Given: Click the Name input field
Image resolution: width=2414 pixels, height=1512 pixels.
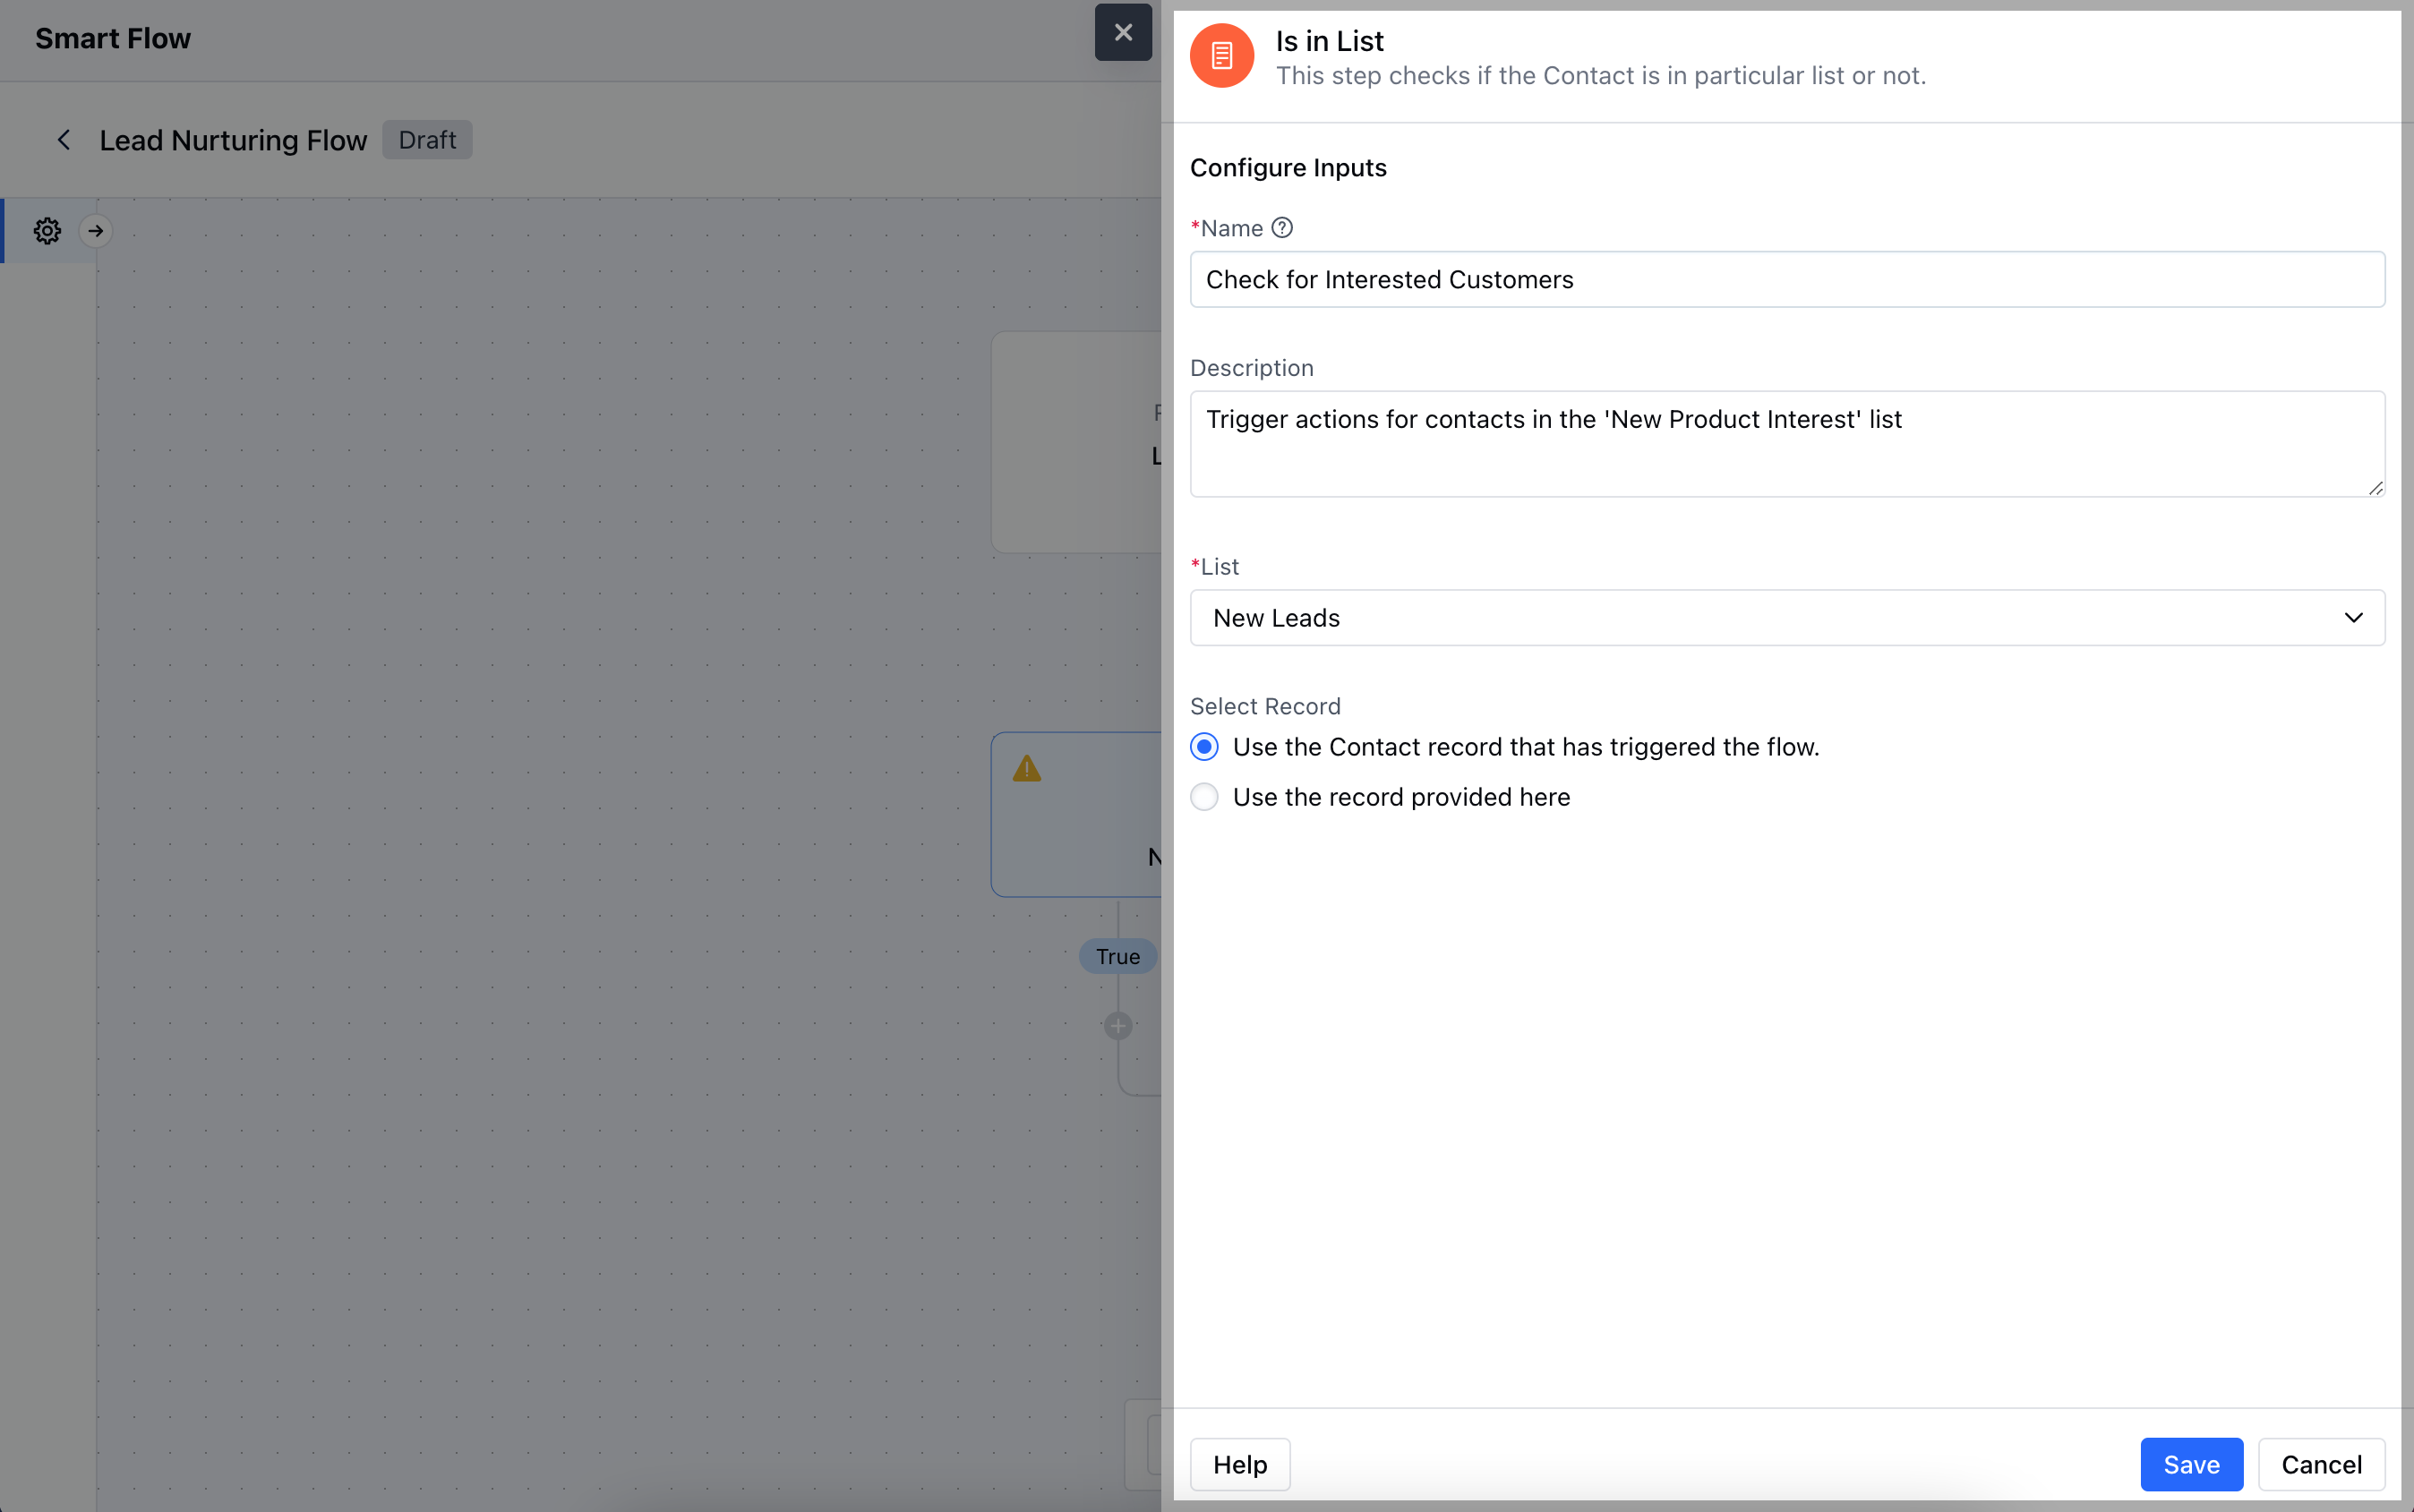Looking at the screenshot, I should pos(1786,280).
